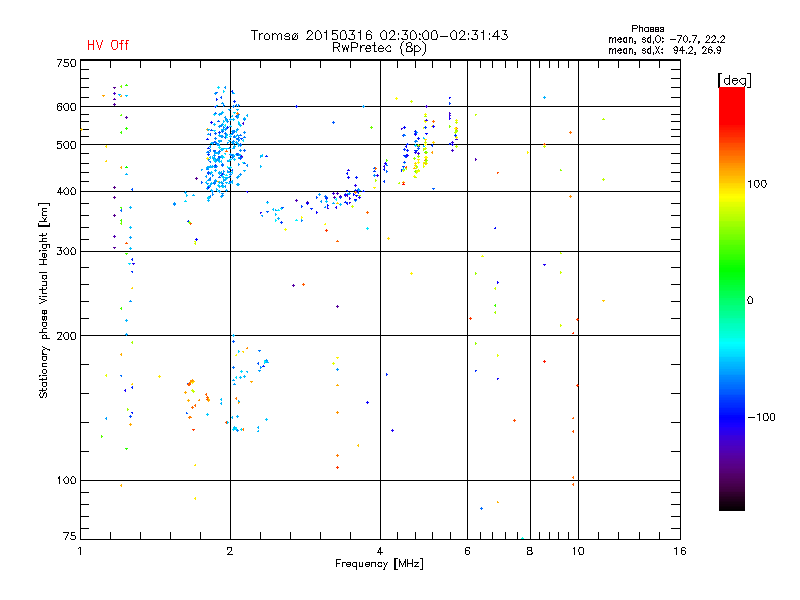Click the y-axis label '500'
This screenshot has width=800, height=600.
point(66,145)
